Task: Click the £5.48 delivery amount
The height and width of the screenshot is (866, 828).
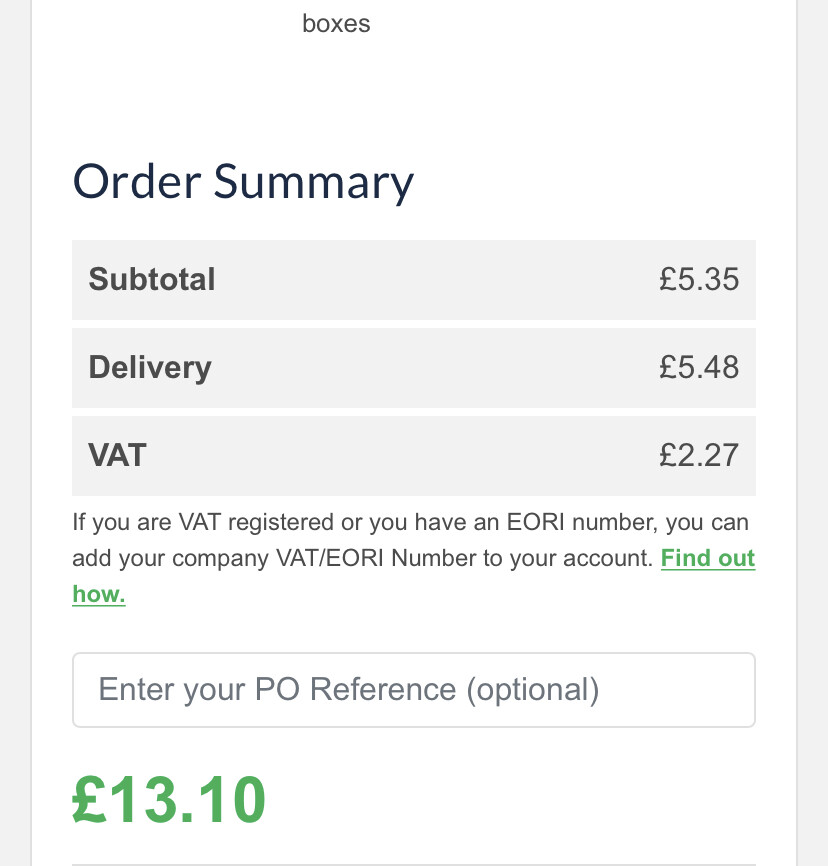Action: tap(699, 367)
